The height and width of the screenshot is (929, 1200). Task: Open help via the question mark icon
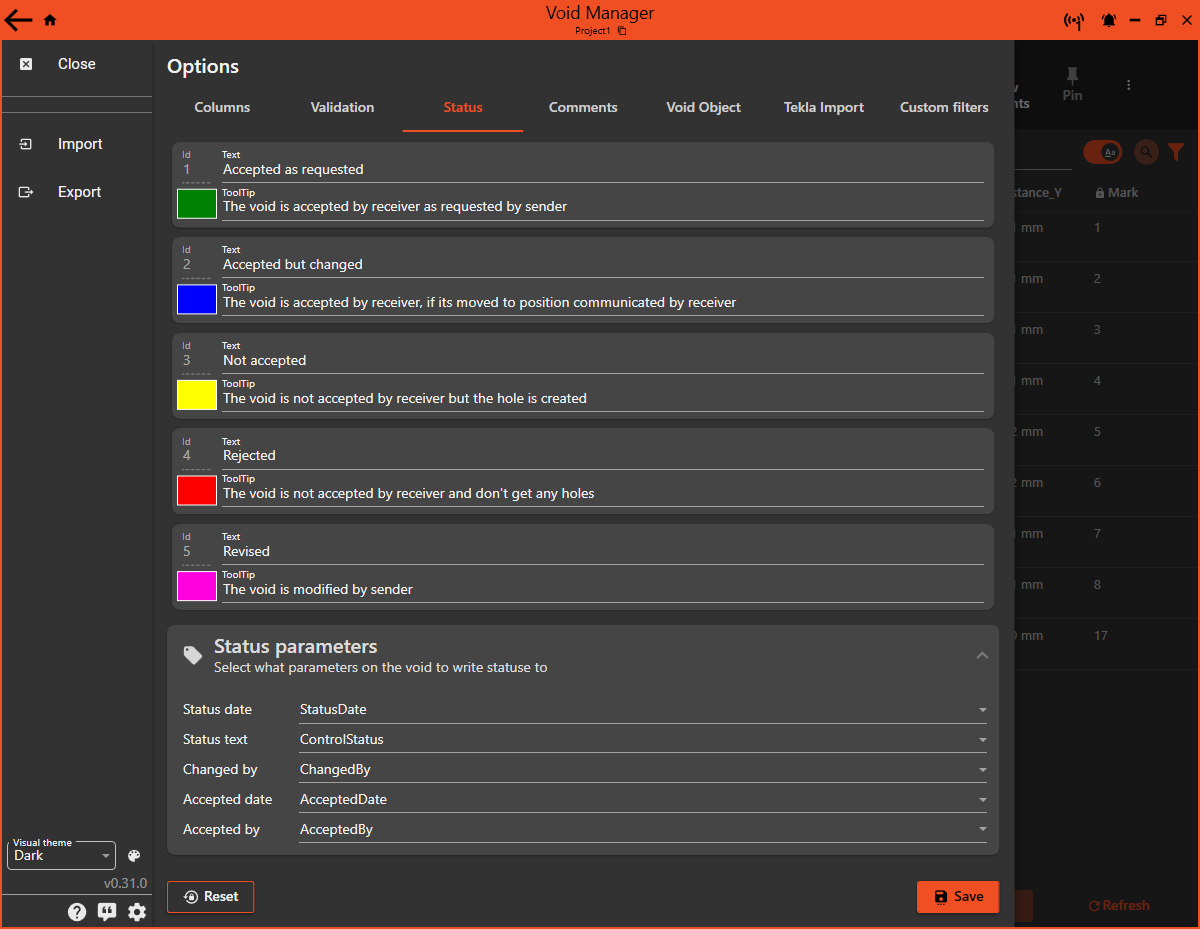click(77, 911)
